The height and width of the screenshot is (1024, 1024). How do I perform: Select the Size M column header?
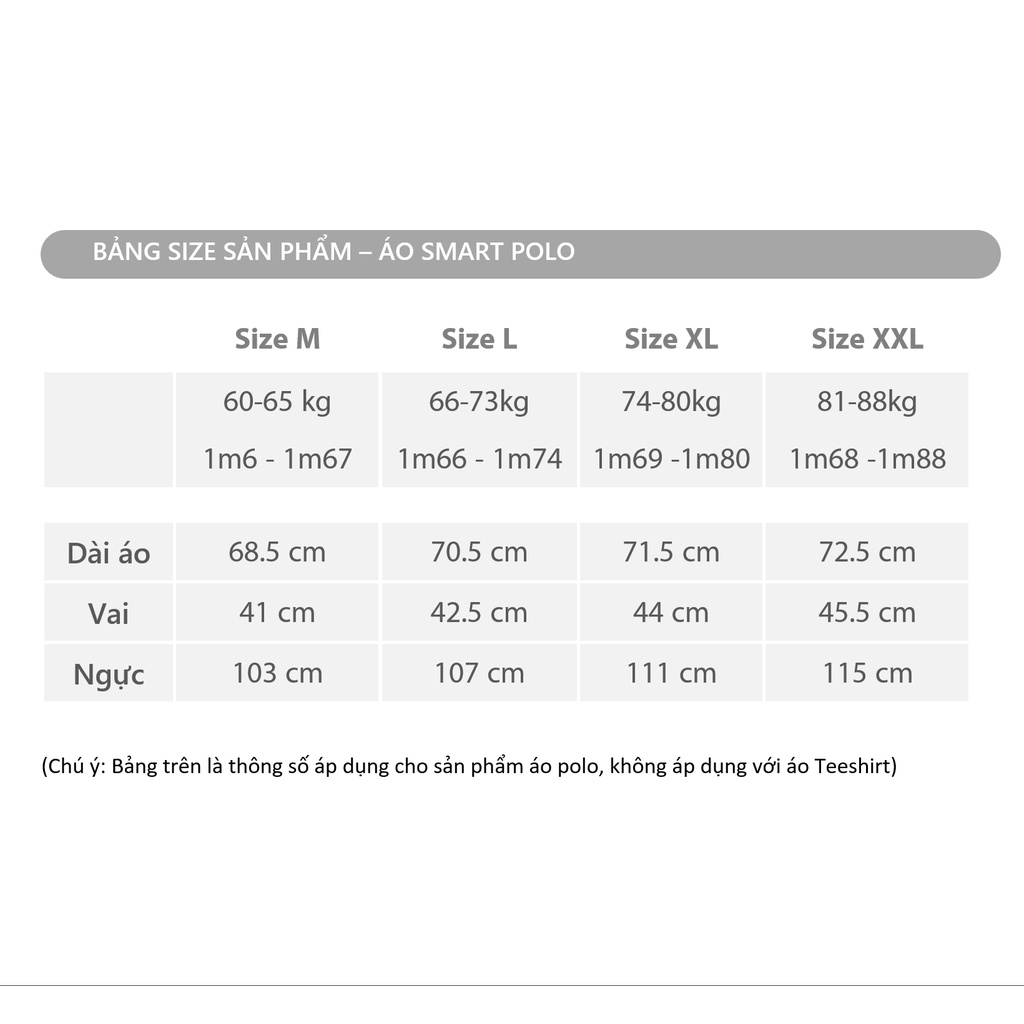click(x=278, y=339)
